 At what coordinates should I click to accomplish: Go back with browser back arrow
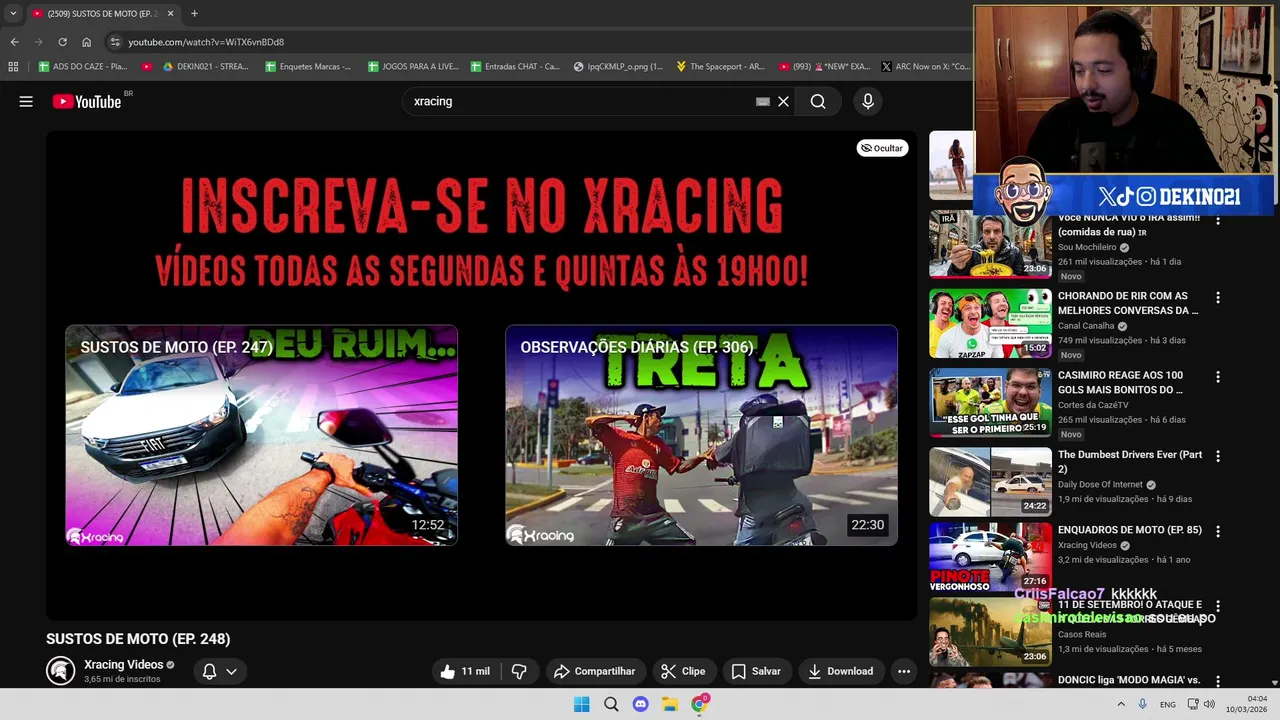pos(14,42)
